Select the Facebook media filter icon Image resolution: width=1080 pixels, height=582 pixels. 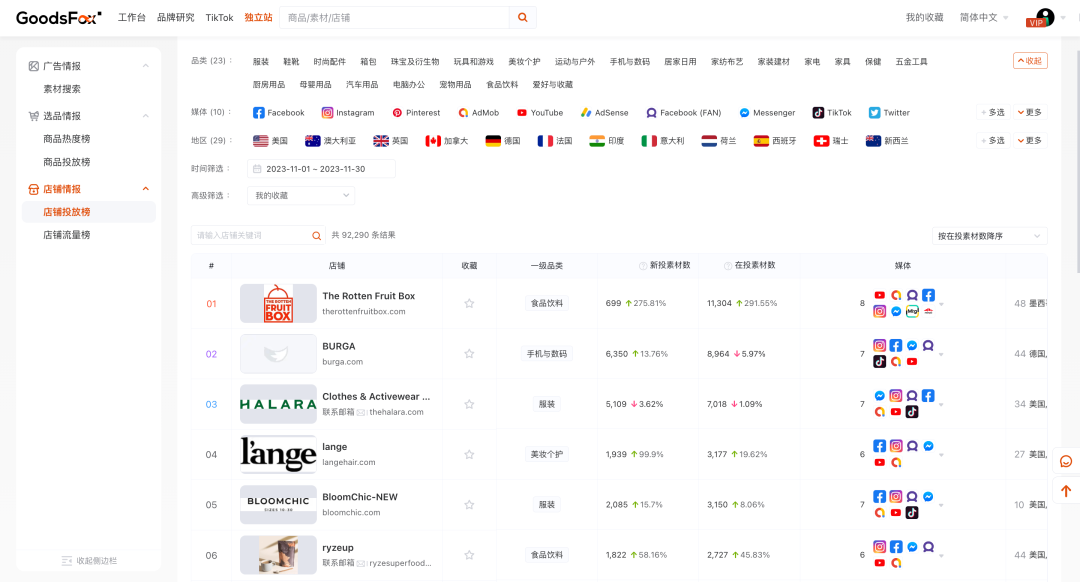[x=258, y=113]
